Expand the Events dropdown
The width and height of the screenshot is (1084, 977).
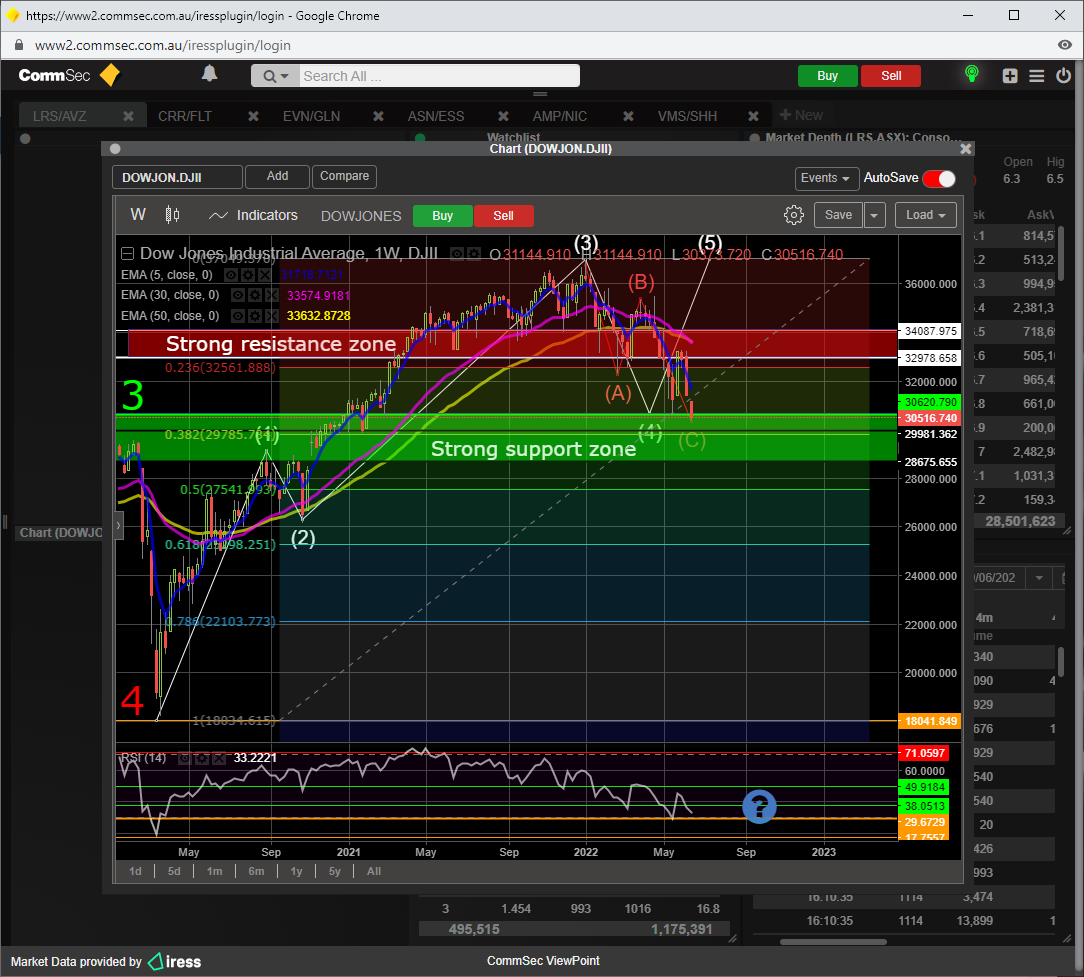click(x=827, y=178)
